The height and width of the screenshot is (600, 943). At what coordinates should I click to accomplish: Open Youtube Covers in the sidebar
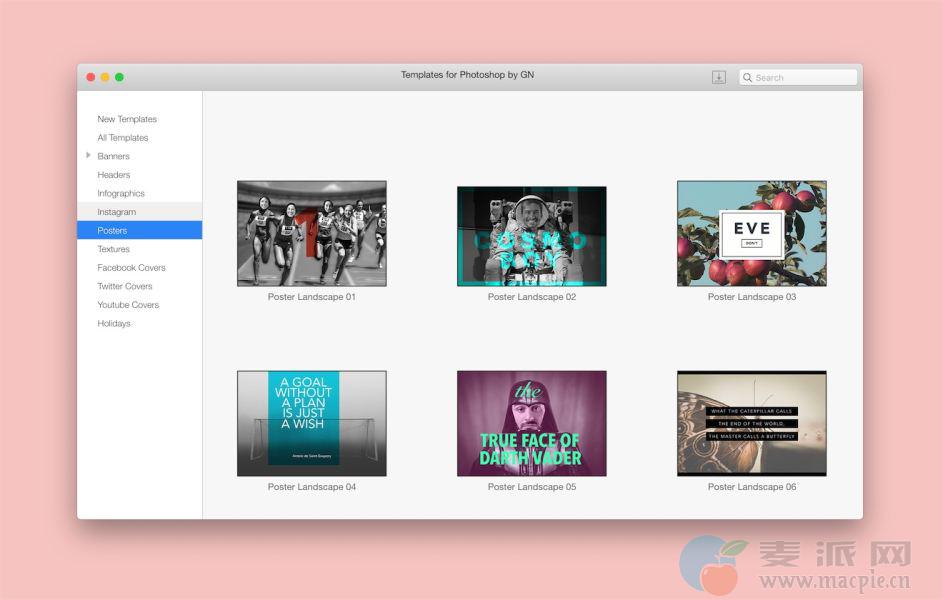tap(128, 305)
